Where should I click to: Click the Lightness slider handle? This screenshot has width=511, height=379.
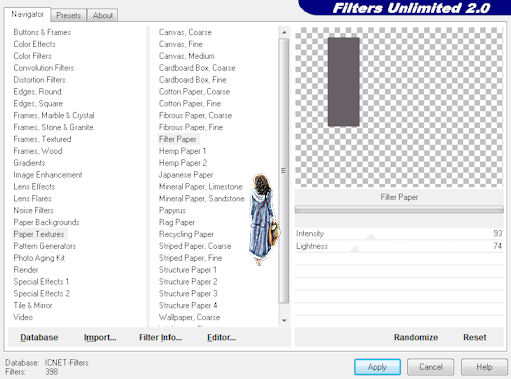[355, 249]
